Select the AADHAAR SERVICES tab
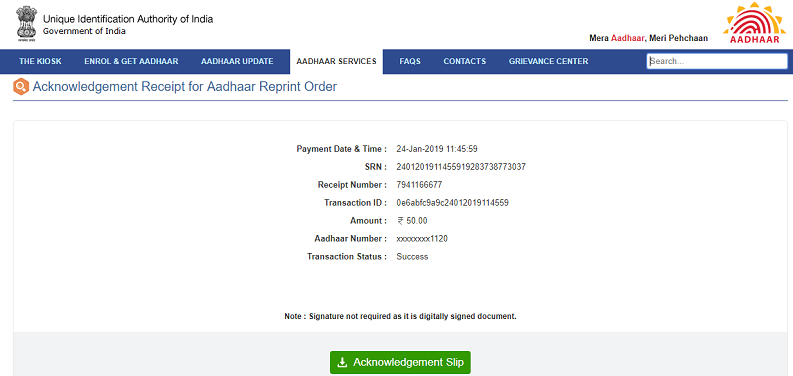 coord(336,61)
